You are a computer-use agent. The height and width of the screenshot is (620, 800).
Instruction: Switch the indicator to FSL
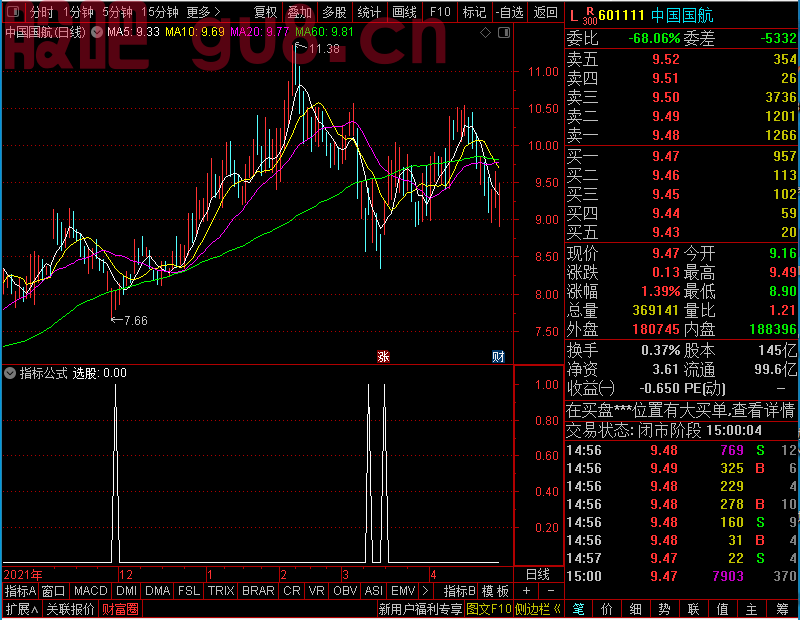pyautogui.click(x=189, y=591)
